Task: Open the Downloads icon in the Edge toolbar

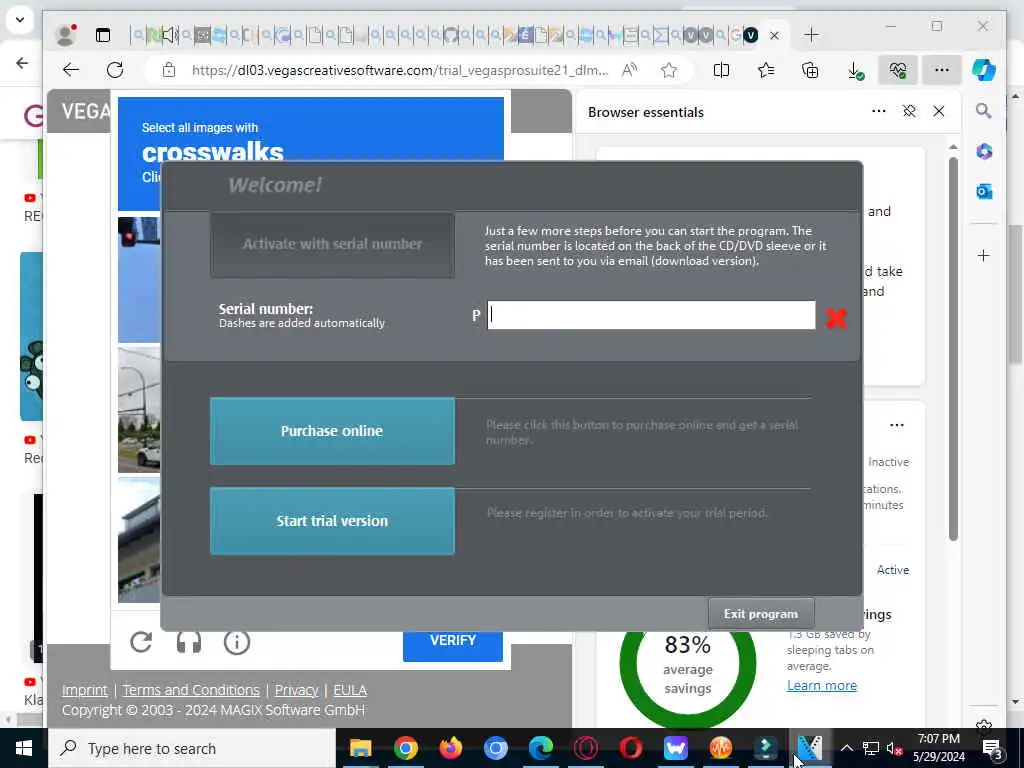Action: pos(855,71)
